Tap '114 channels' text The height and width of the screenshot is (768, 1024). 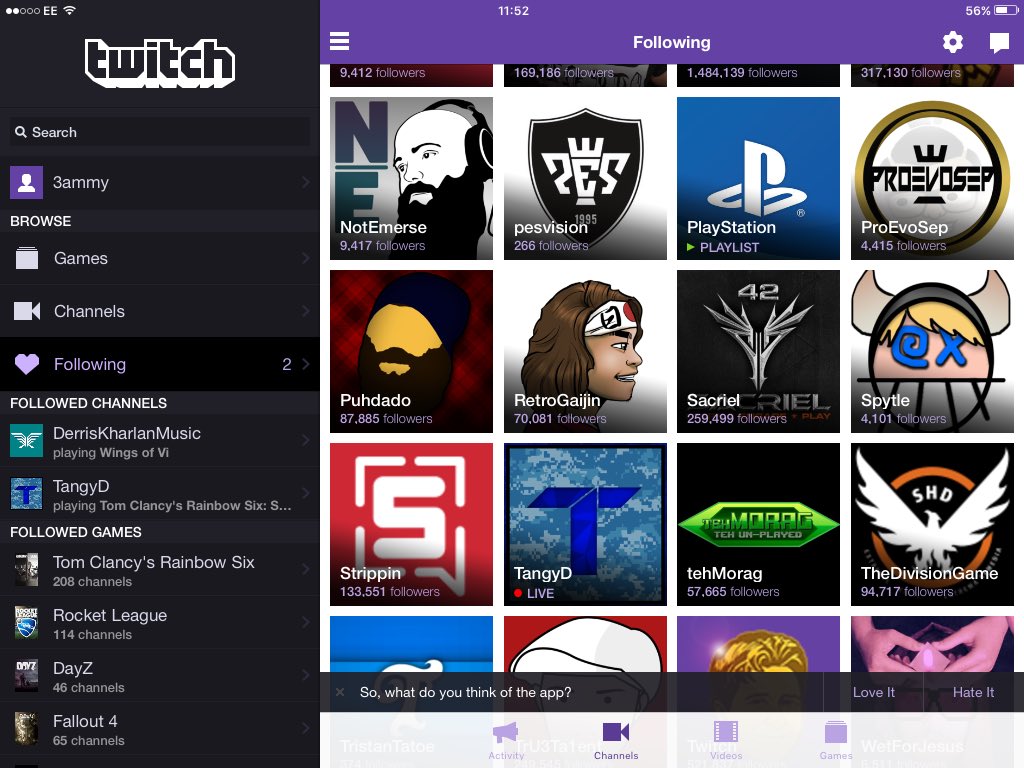(92, 634)
